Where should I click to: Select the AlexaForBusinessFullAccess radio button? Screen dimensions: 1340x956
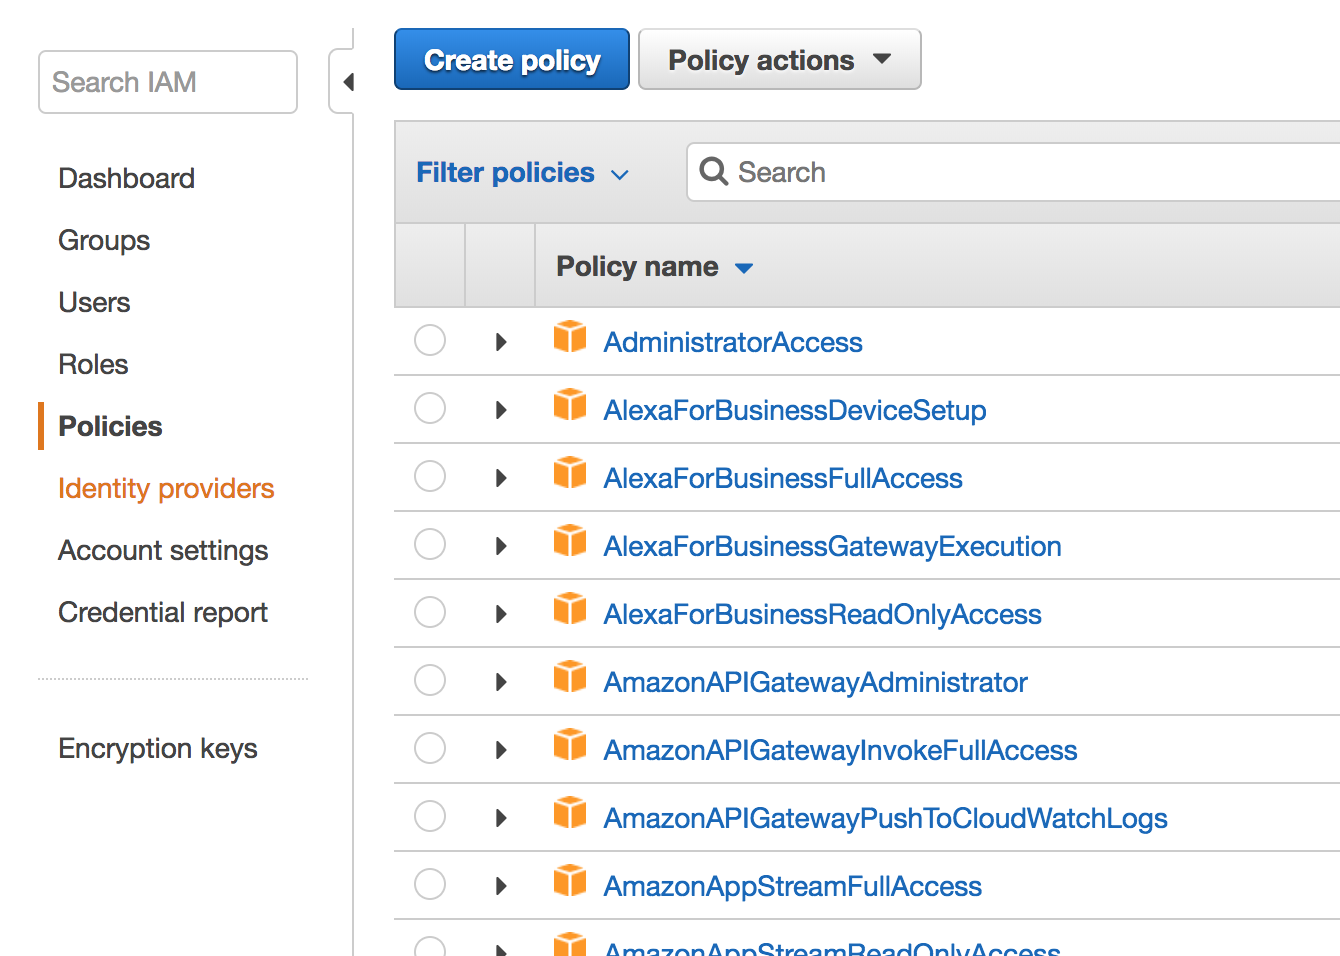tap(430, 476)
